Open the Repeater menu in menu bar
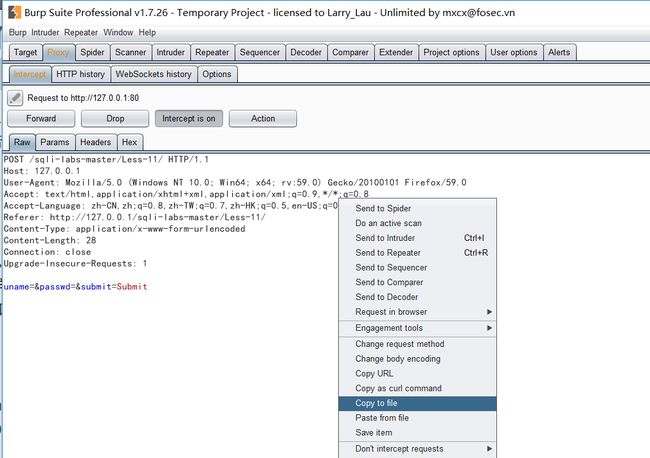The image size is (650, 458). [81, 32]
